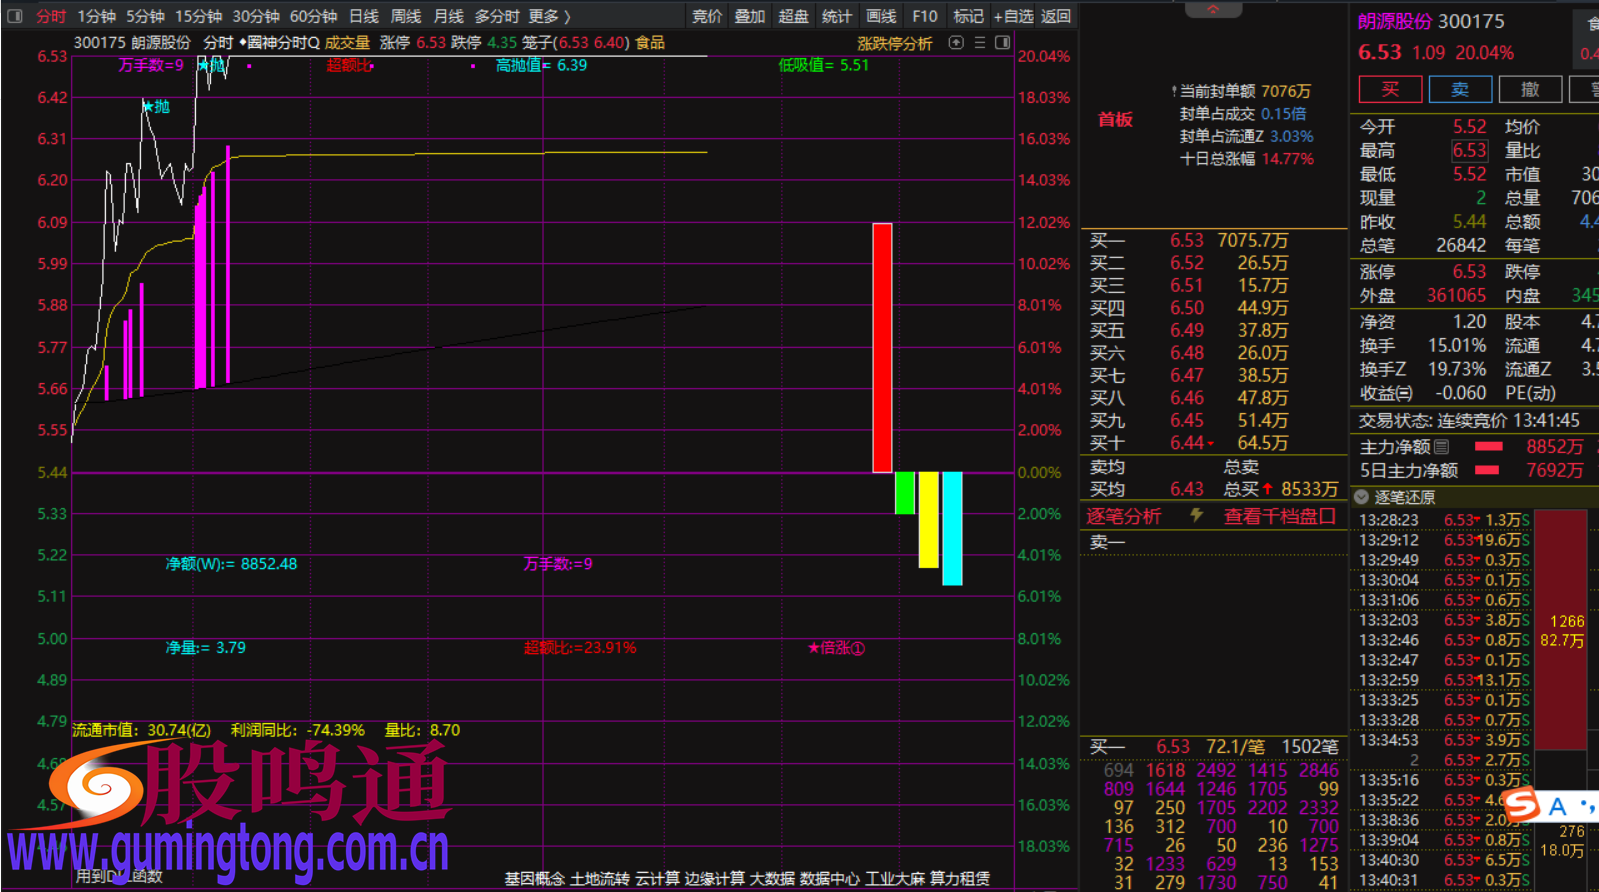Expand the 更多 period options
Image resolution: width=1599 pixels, height=892 pixels.
pos(548,16)
